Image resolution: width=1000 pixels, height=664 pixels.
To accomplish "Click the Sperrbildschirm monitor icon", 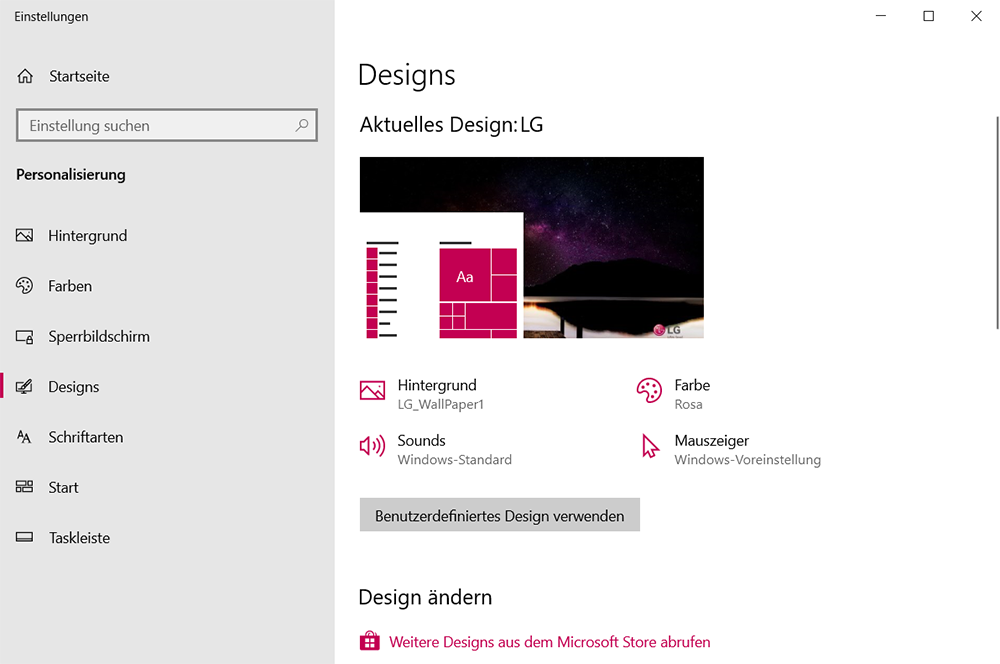I will pos(25,337).
